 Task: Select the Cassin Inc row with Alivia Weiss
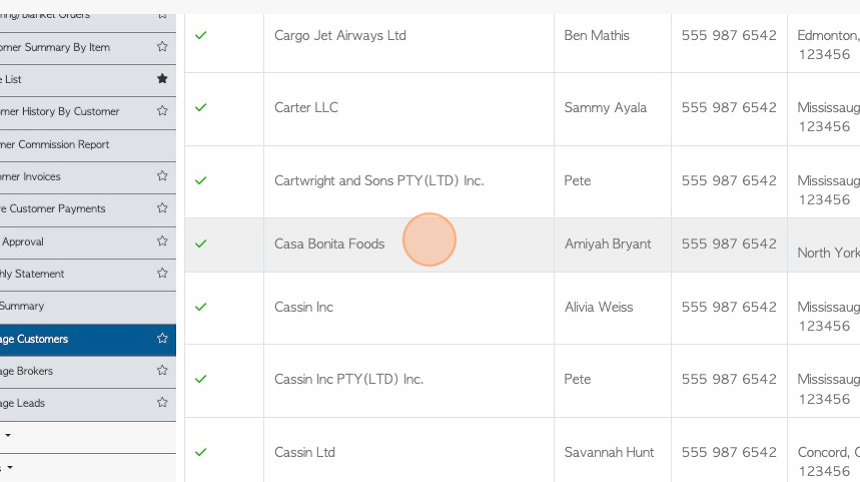pyautogui.click(x=522, y=308)
